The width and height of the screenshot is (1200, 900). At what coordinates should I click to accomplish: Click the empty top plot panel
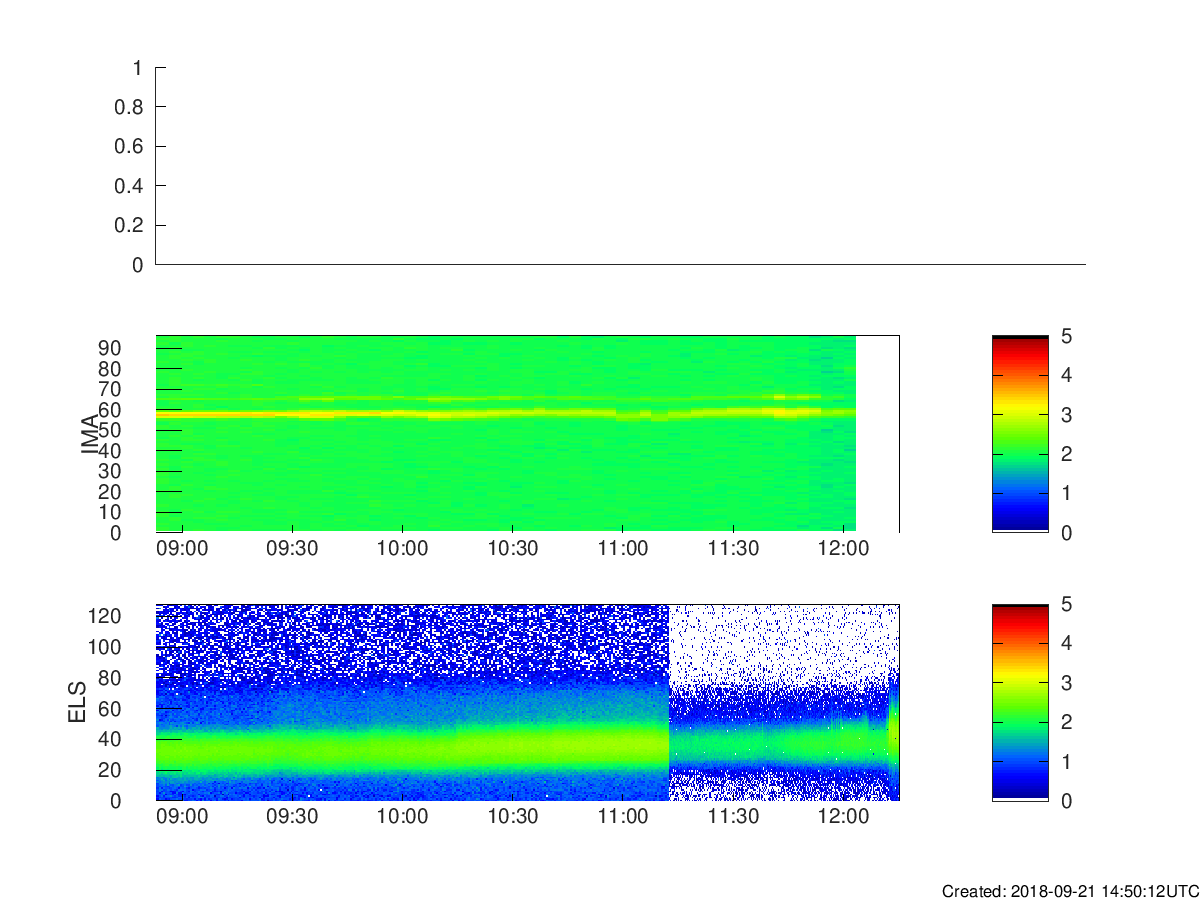point(620,166)
